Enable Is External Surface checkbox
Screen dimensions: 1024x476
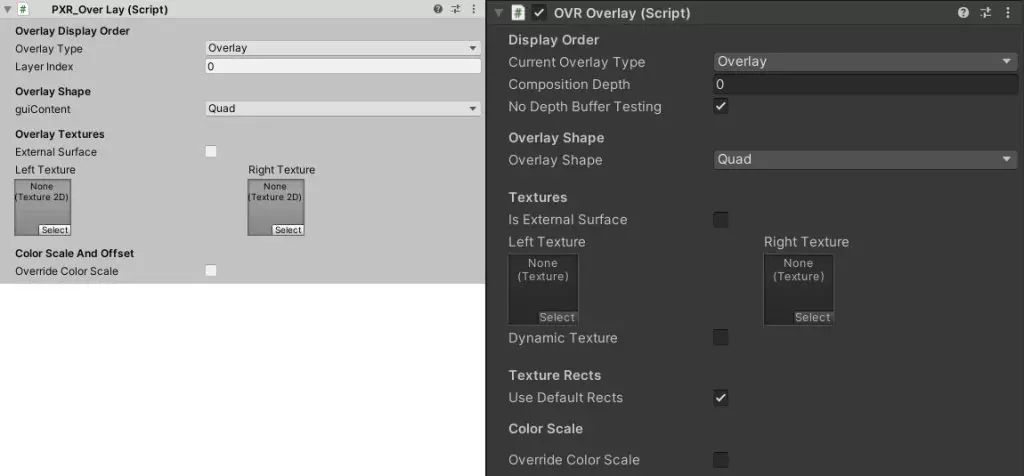point(720,219)
